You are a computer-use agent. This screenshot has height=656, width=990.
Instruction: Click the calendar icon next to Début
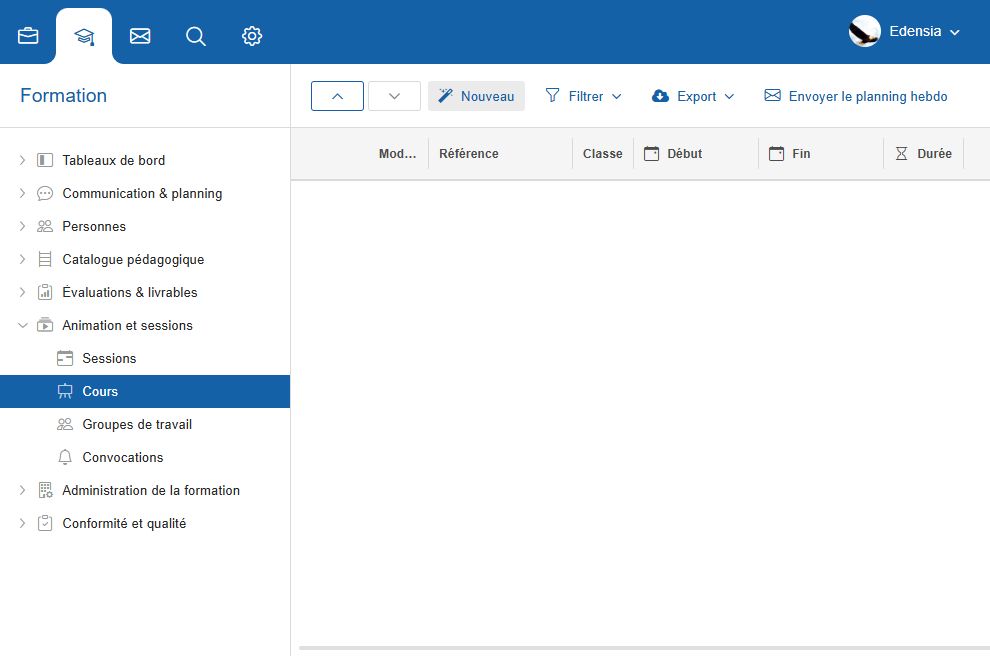tap(651, 153)
